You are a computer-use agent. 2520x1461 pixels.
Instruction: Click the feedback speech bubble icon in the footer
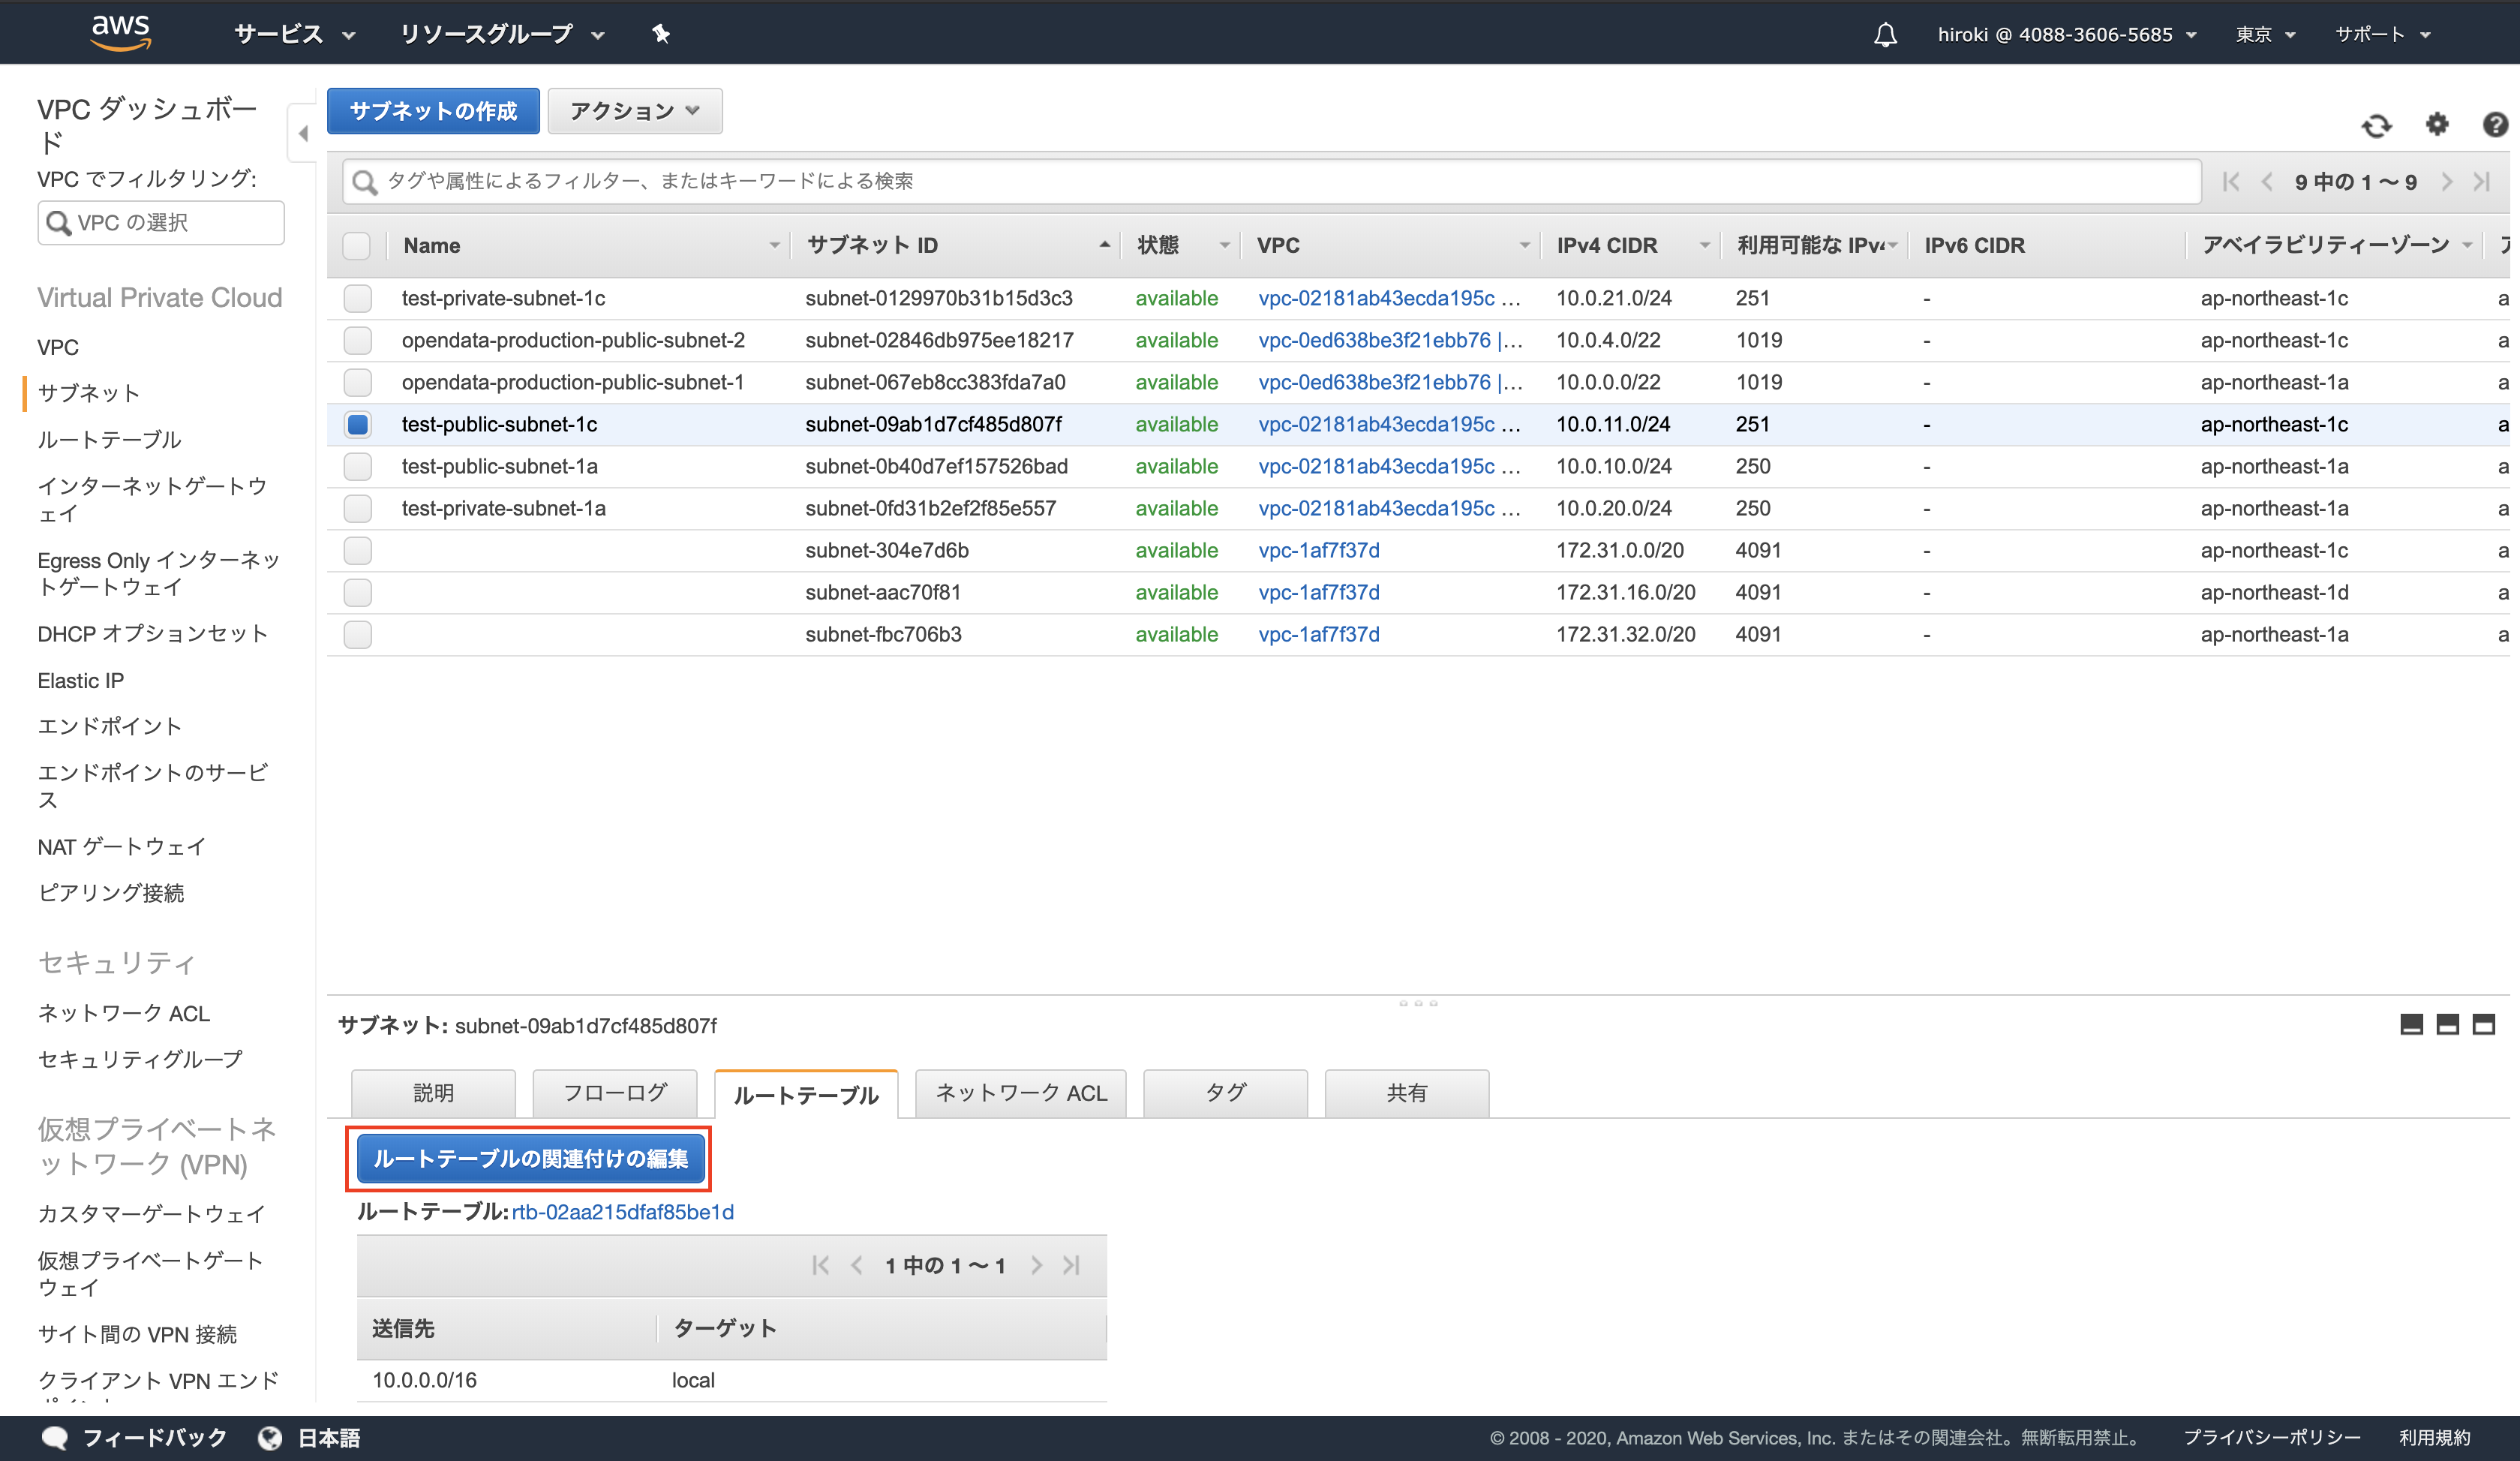click(57, 1437)
